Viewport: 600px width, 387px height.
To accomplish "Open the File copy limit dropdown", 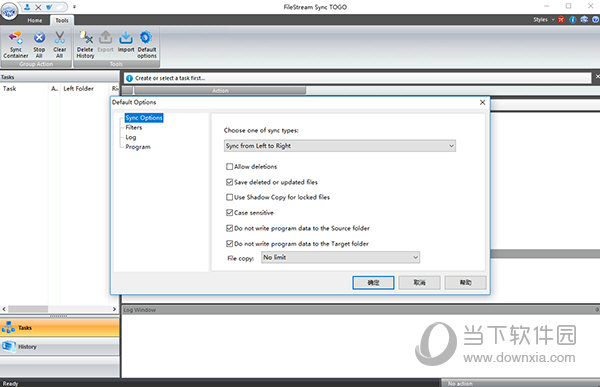I will pyautogui.click(x=341, y=257).
